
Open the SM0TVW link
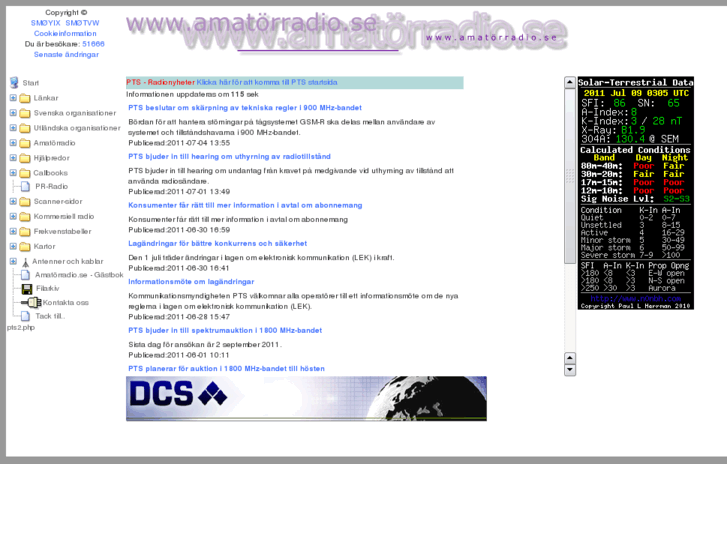pyautogui.click(x=82, y=23)
